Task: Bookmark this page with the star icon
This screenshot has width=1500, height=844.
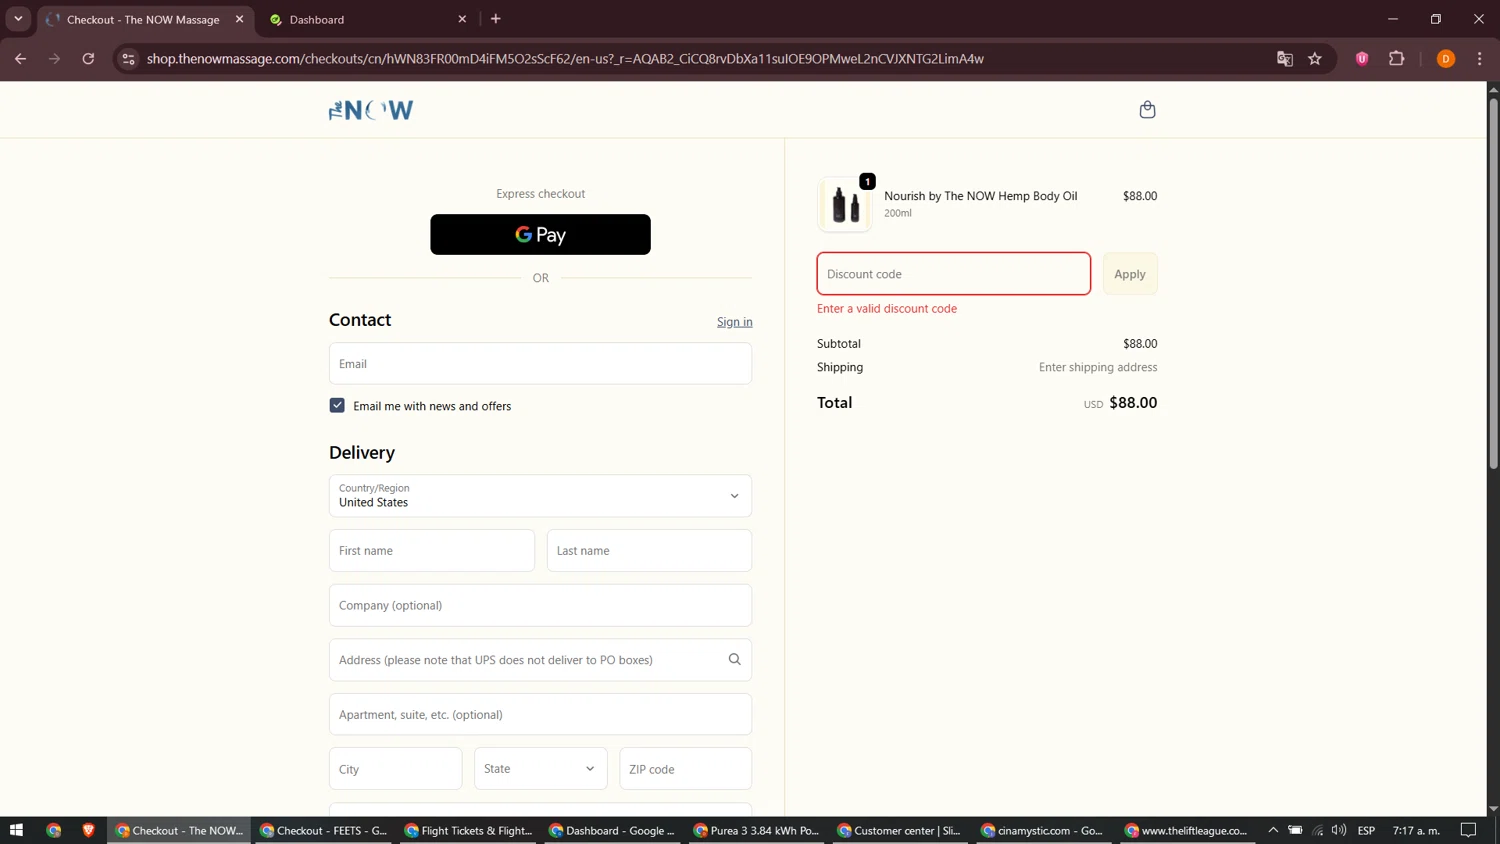Action: coord(1315,59)
